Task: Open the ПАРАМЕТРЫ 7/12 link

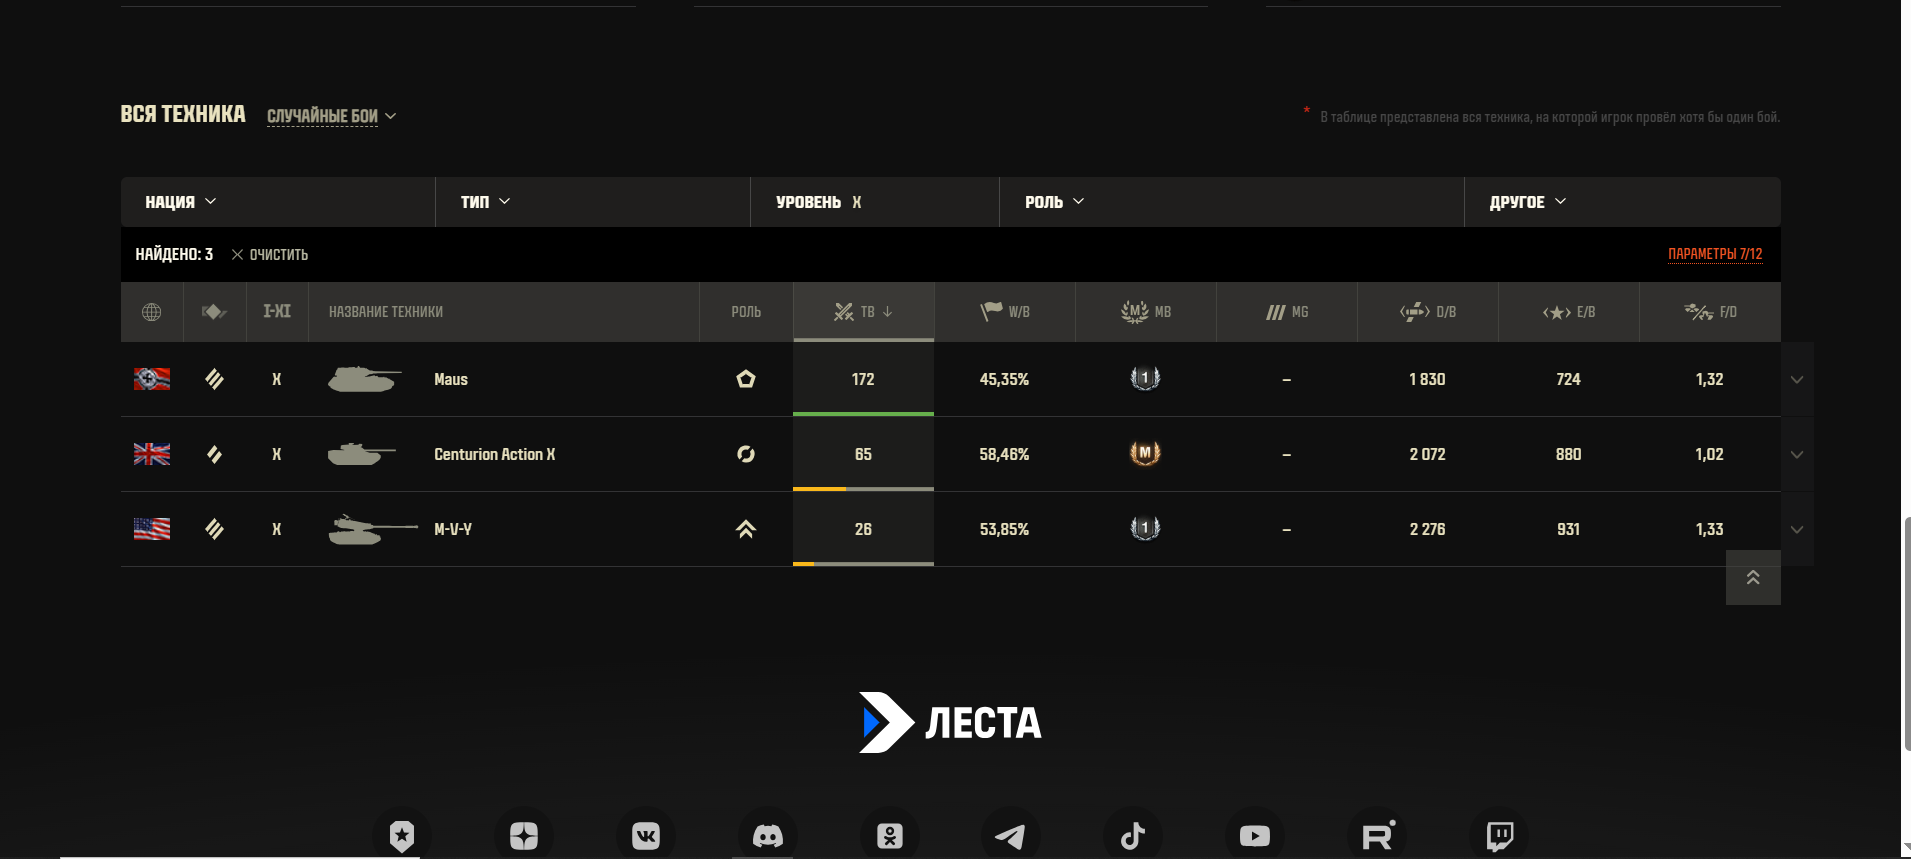Action: [x=1715, y=254]
